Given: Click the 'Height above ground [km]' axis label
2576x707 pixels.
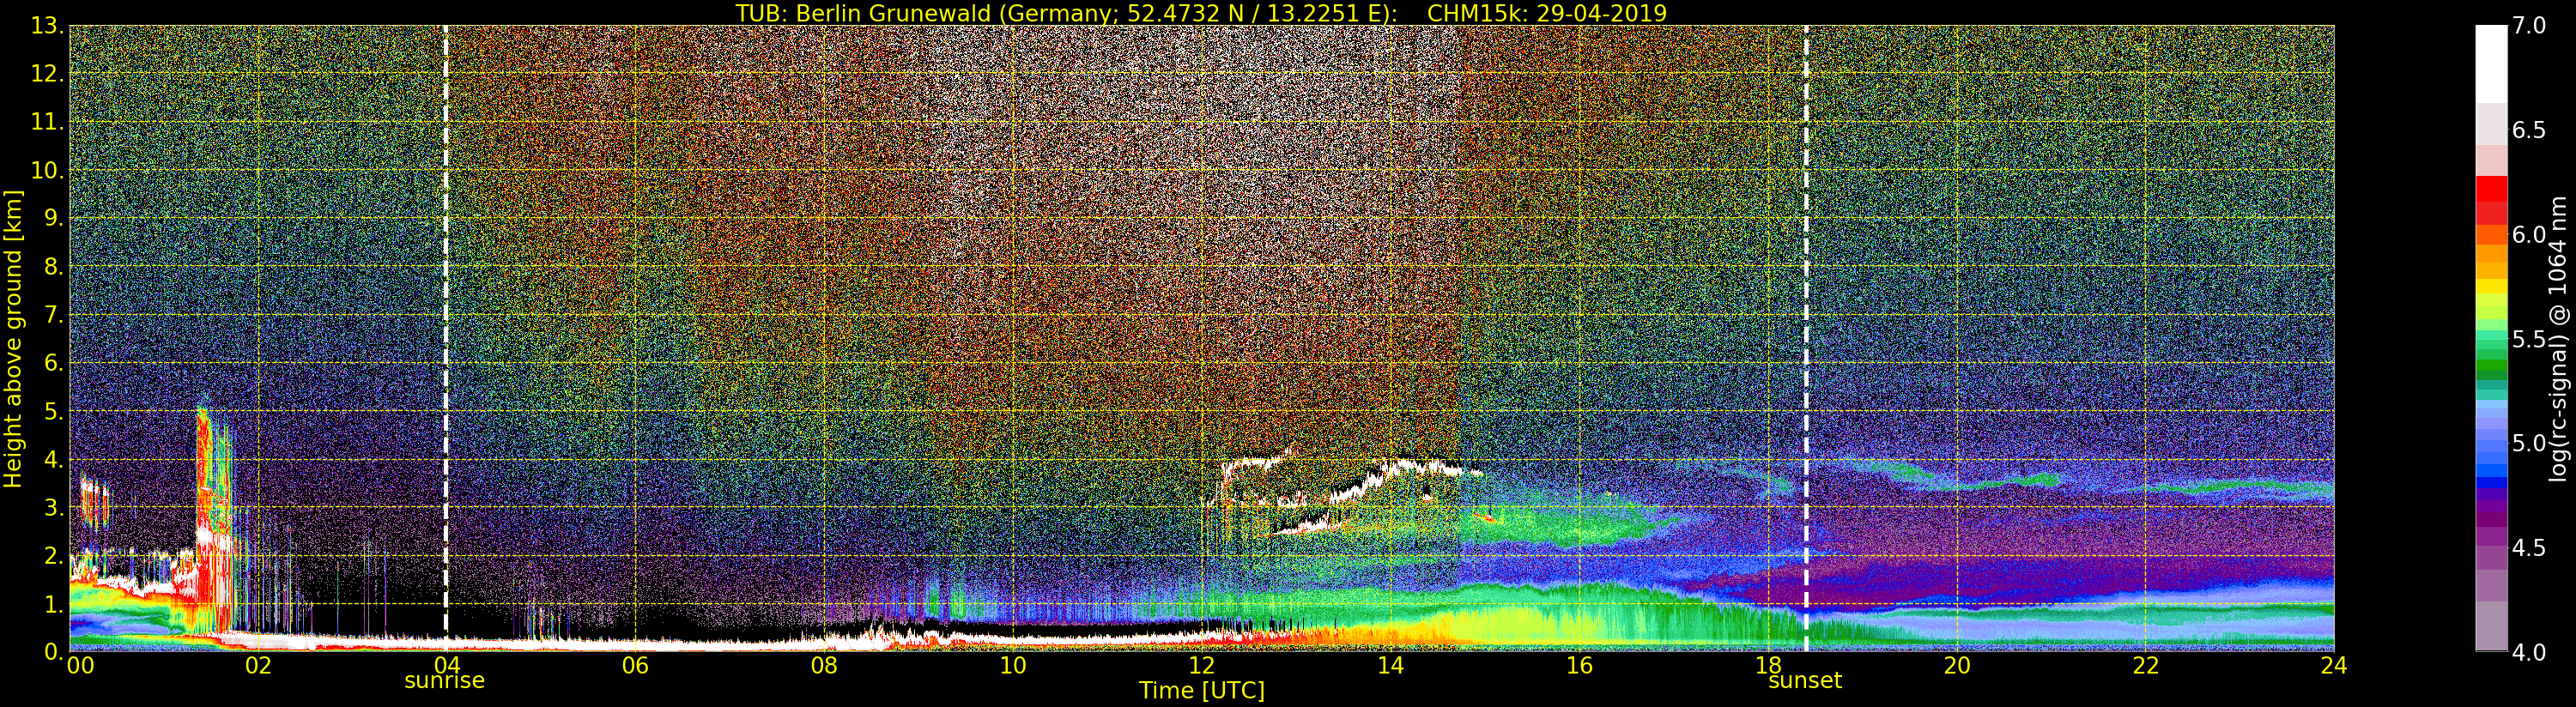Looking at the screenshot, I should (x=13, y=339).
